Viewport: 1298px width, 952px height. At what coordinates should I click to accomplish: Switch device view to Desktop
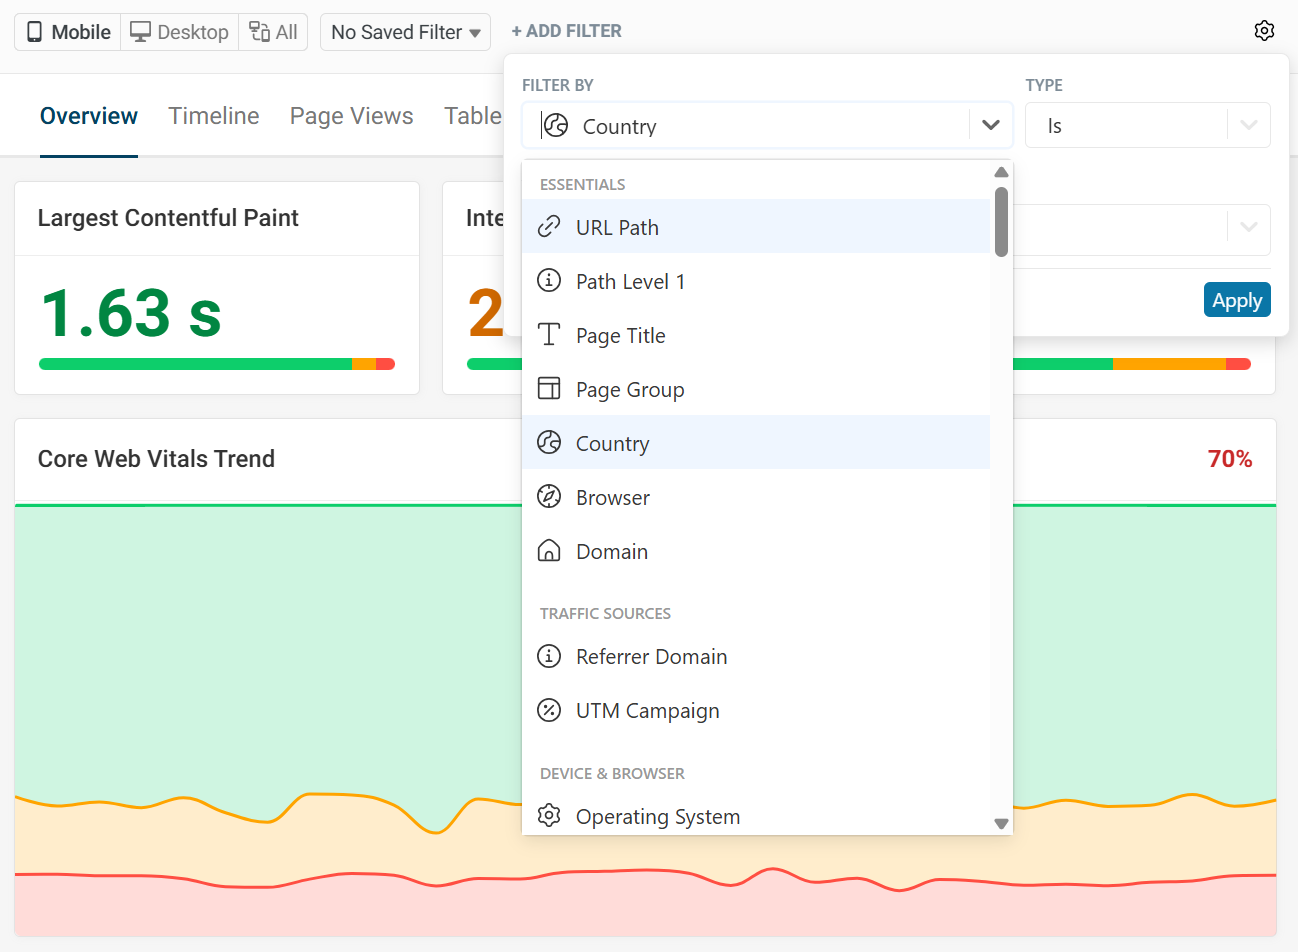point(180,32)
